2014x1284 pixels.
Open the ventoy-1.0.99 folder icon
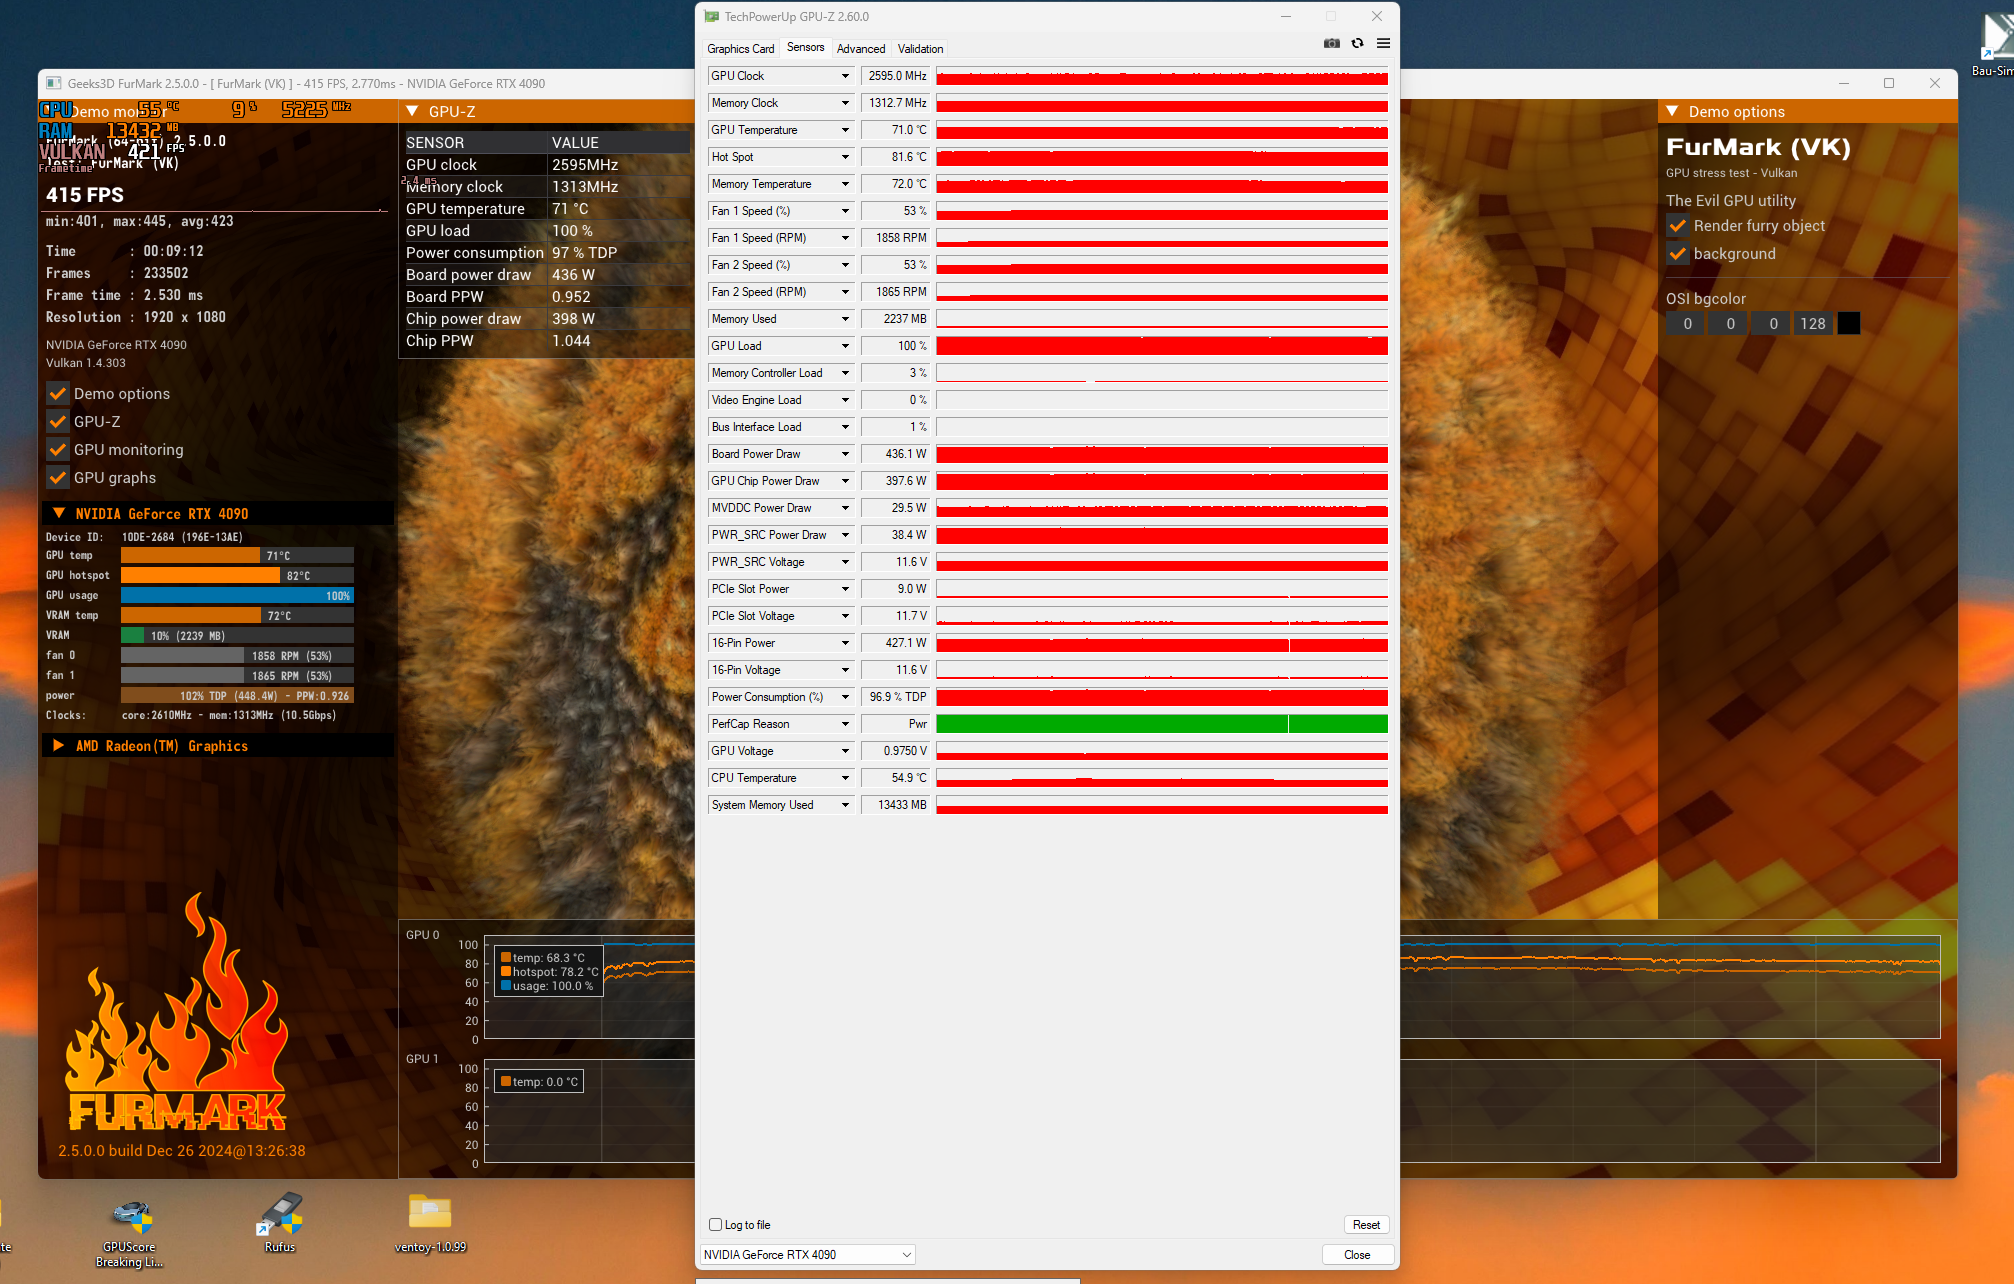click(430, 1212)
